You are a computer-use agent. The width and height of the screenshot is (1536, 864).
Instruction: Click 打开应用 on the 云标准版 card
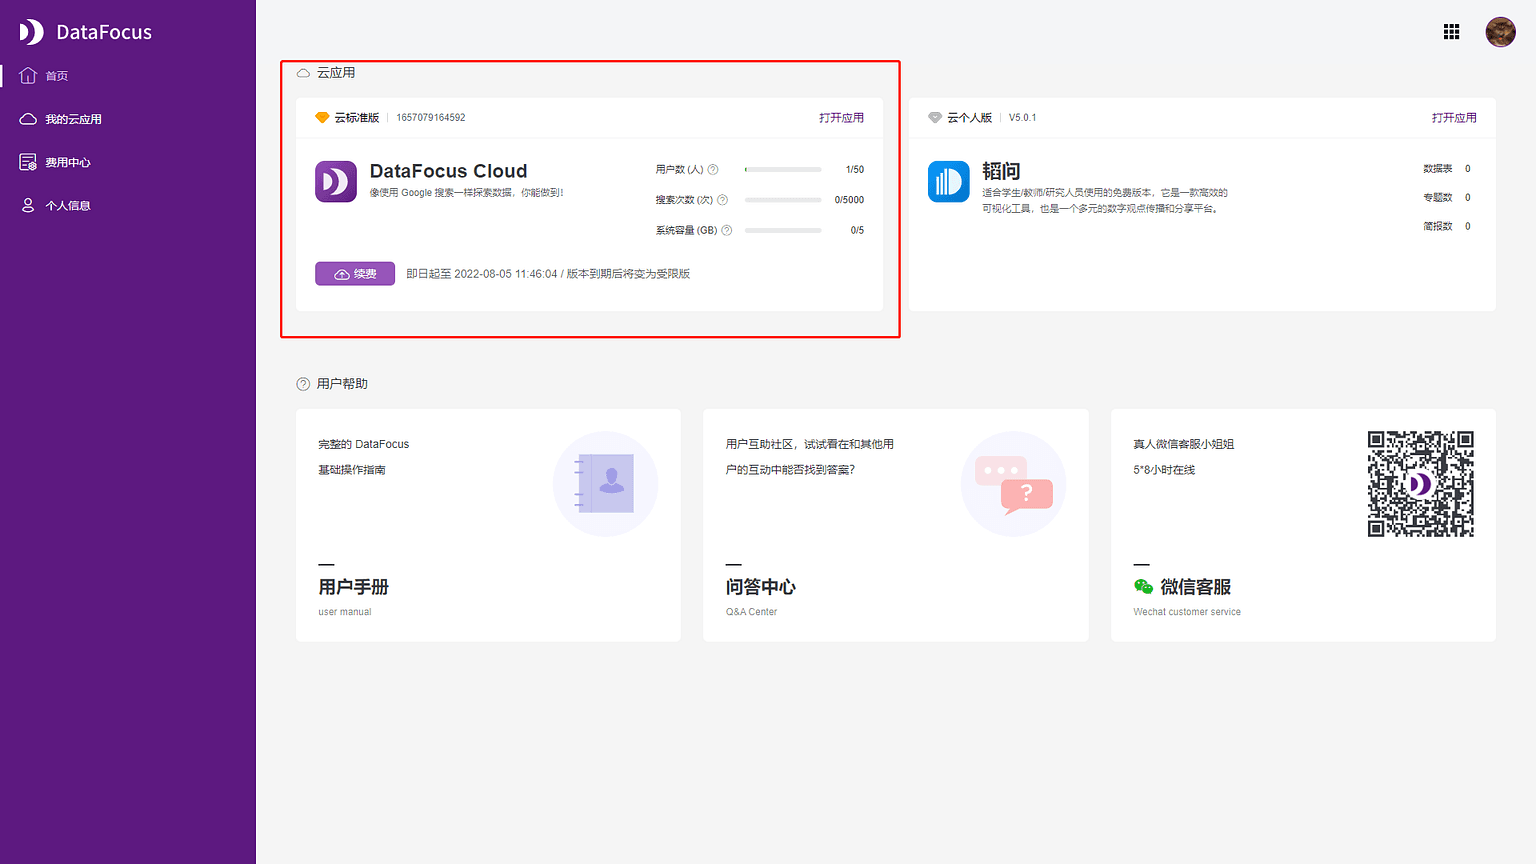point(841,117)
